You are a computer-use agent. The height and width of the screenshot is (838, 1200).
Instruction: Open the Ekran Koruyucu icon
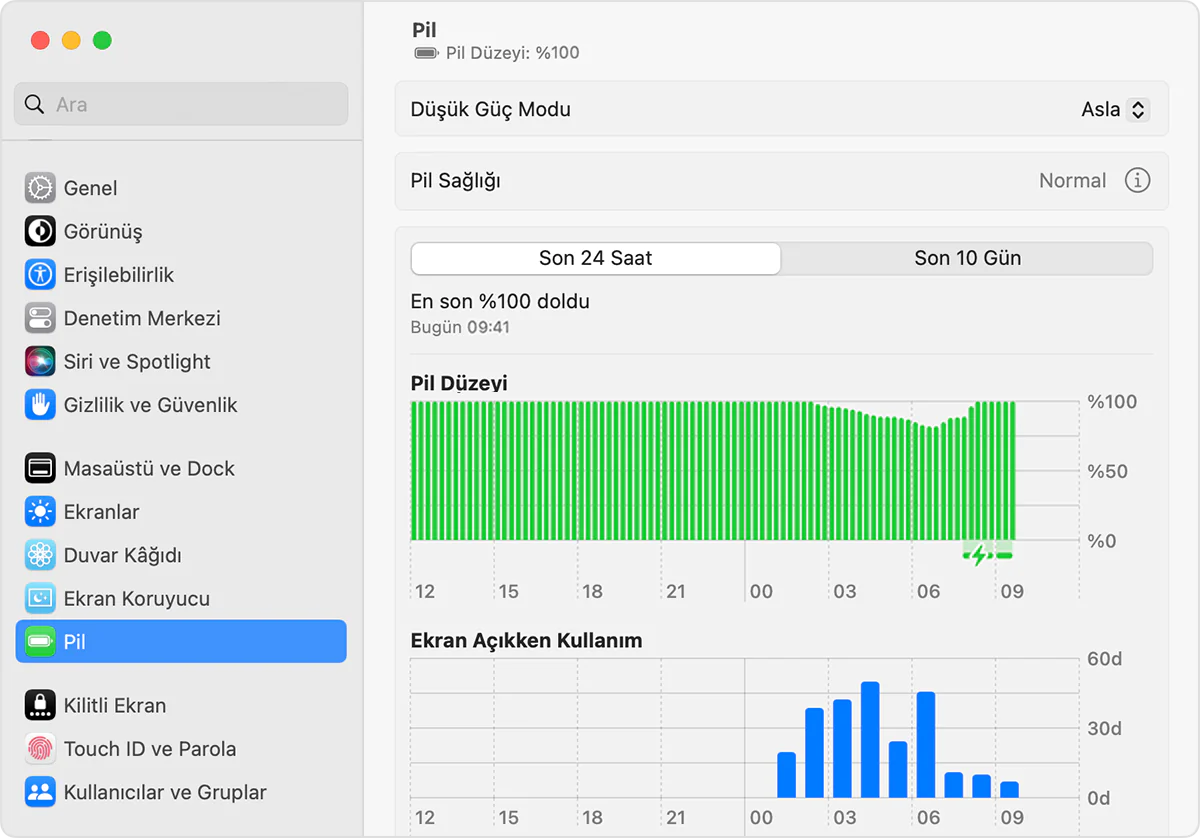(38, 598)
